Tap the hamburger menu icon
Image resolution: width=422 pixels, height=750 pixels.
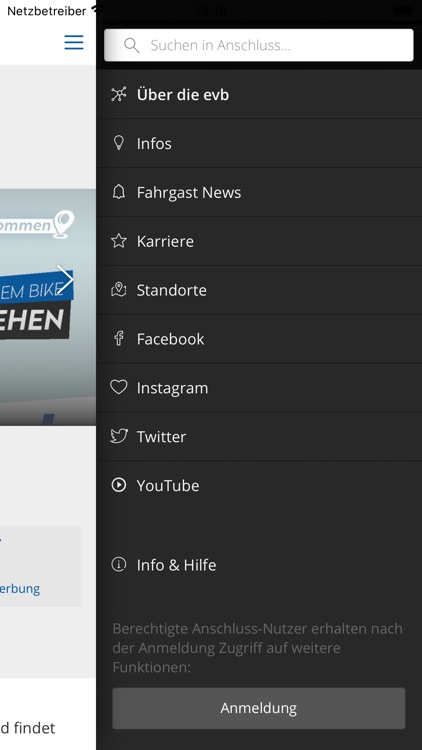tap(74, 43)
